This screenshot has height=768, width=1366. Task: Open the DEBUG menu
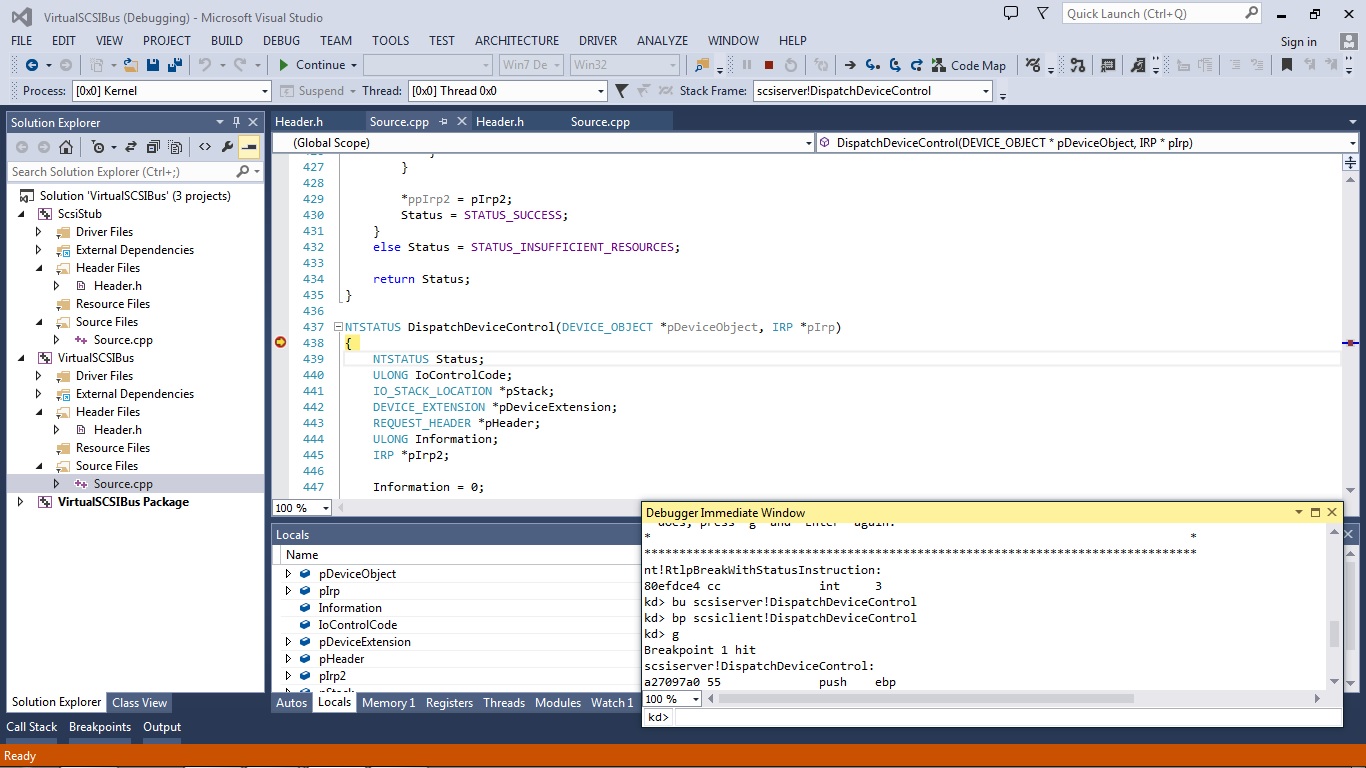point(281,41)
